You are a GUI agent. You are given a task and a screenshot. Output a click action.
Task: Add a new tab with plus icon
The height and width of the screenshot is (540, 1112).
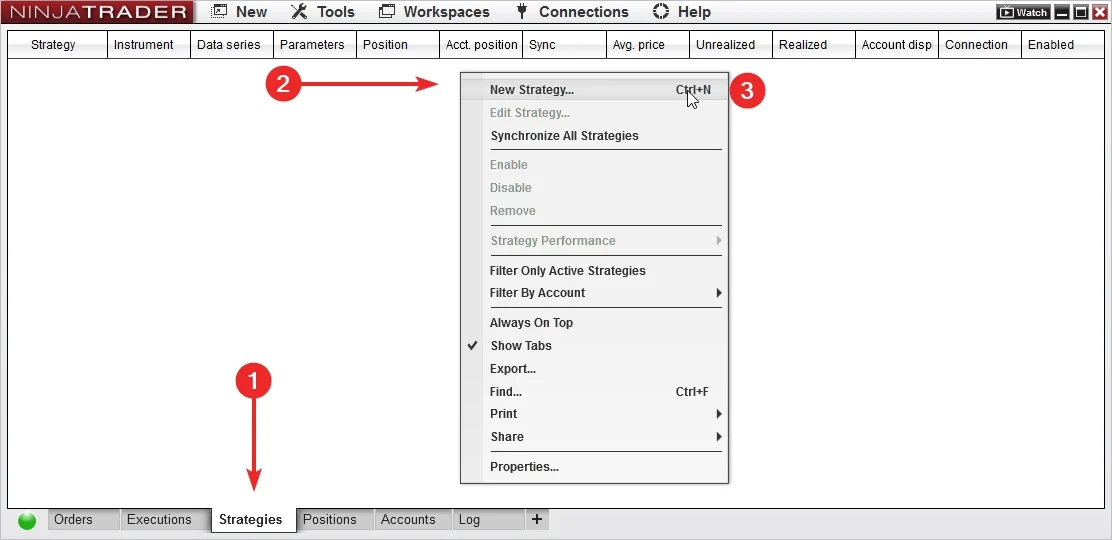[537, 519]
